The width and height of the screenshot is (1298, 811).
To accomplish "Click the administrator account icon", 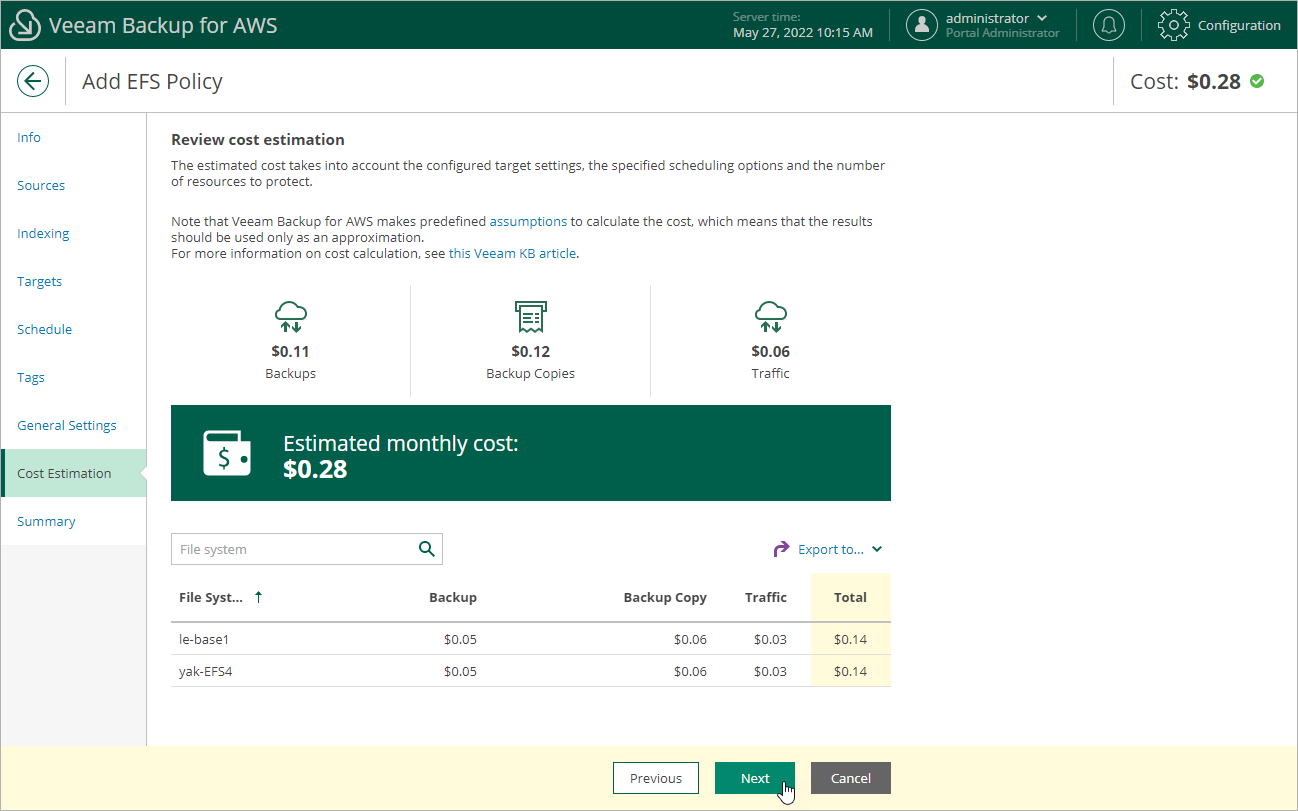I will click(922, 25).
